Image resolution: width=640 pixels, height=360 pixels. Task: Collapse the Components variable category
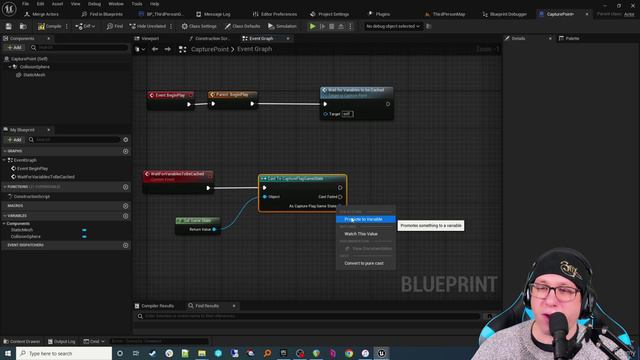(4, 224)
